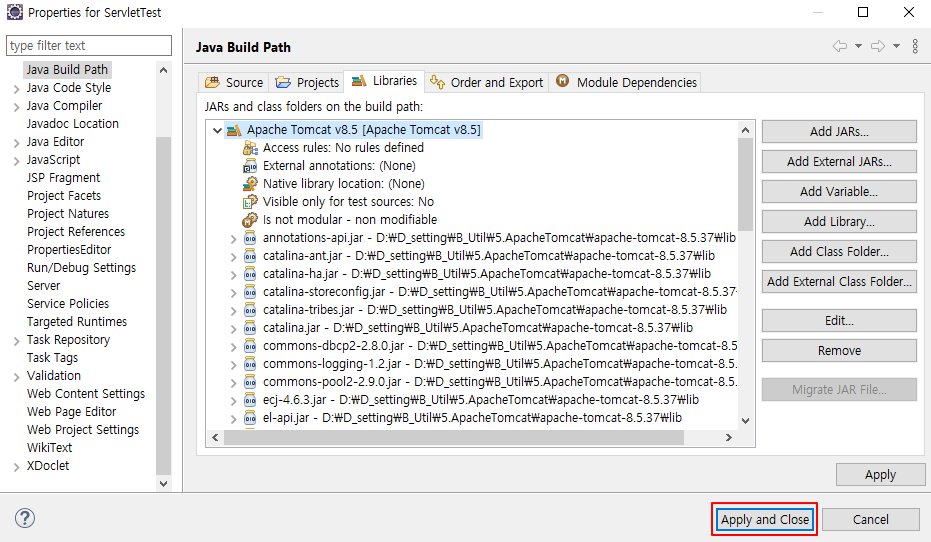Viewport: 931px width, 542px height.
Task: Click the Visible only for test sources icon
Action: tap(250, 202)
